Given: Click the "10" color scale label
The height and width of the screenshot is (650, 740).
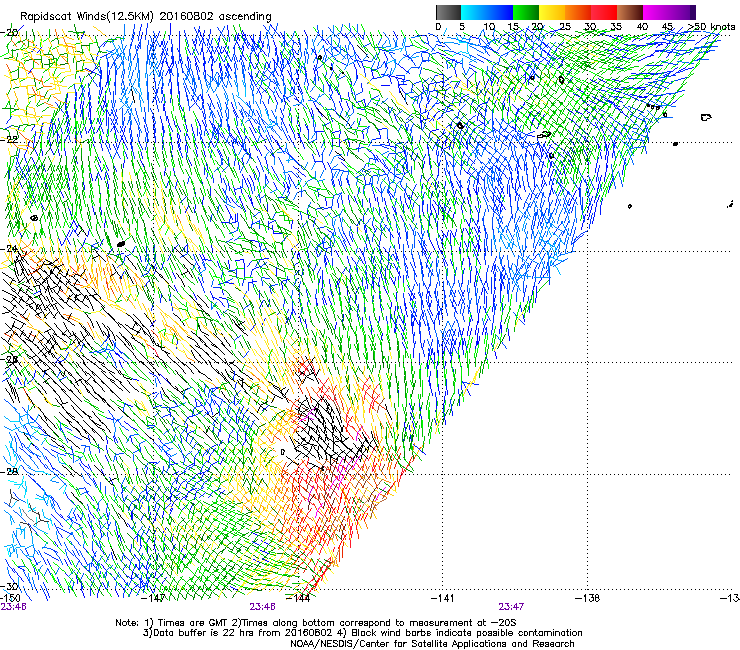Looking at the screenshot, I should click(x=489, y=26).
